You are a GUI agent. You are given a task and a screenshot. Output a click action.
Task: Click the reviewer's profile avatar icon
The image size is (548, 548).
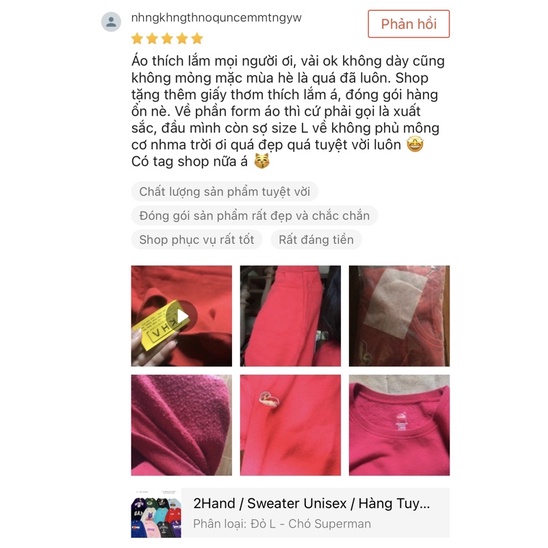pos(111,22)
